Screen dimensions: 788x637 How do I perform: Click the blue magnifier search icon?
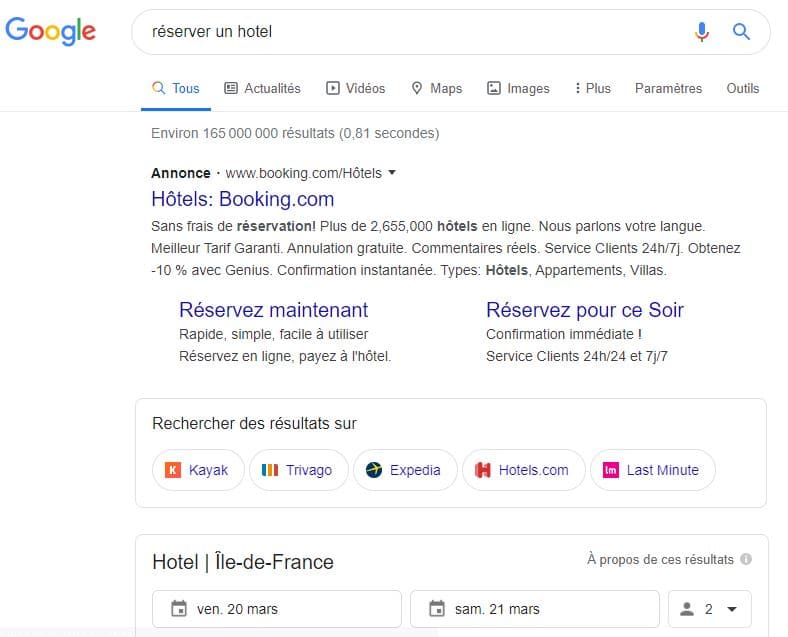[741, 32]
